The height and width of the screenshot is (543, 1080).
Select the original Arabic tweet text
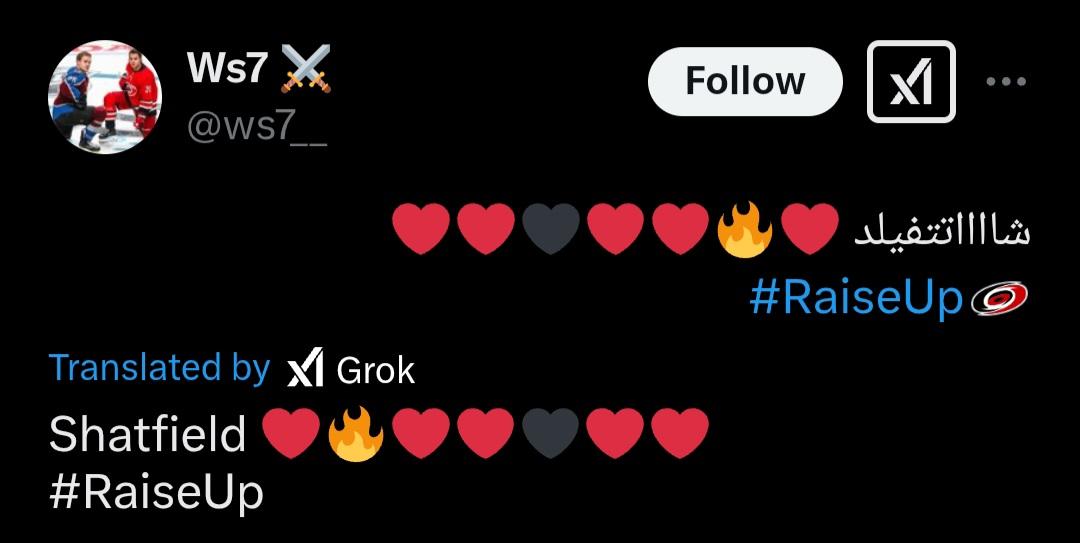tap(942, 231)
